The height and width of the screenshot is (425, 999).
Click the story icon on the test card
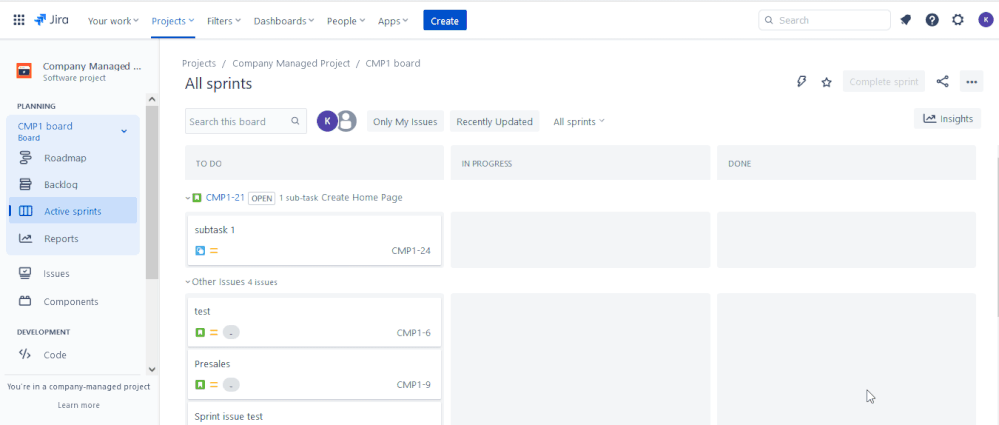pyautogui.click(x=200, y=333)
